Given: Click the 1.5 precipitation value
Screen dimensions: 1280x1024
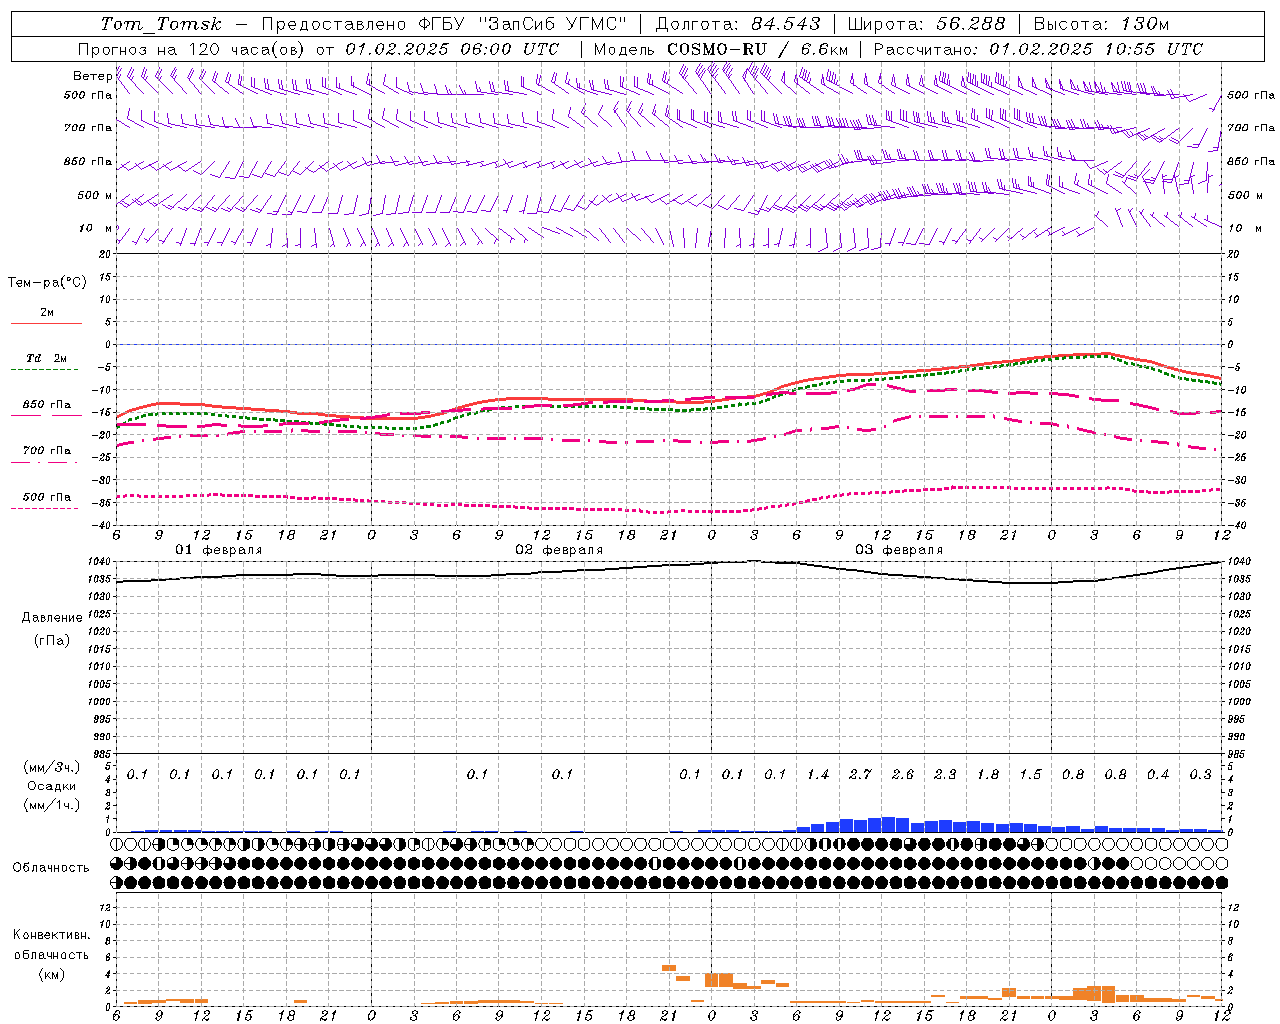Looking at the screenshot, I should [x=1030, y=775].
